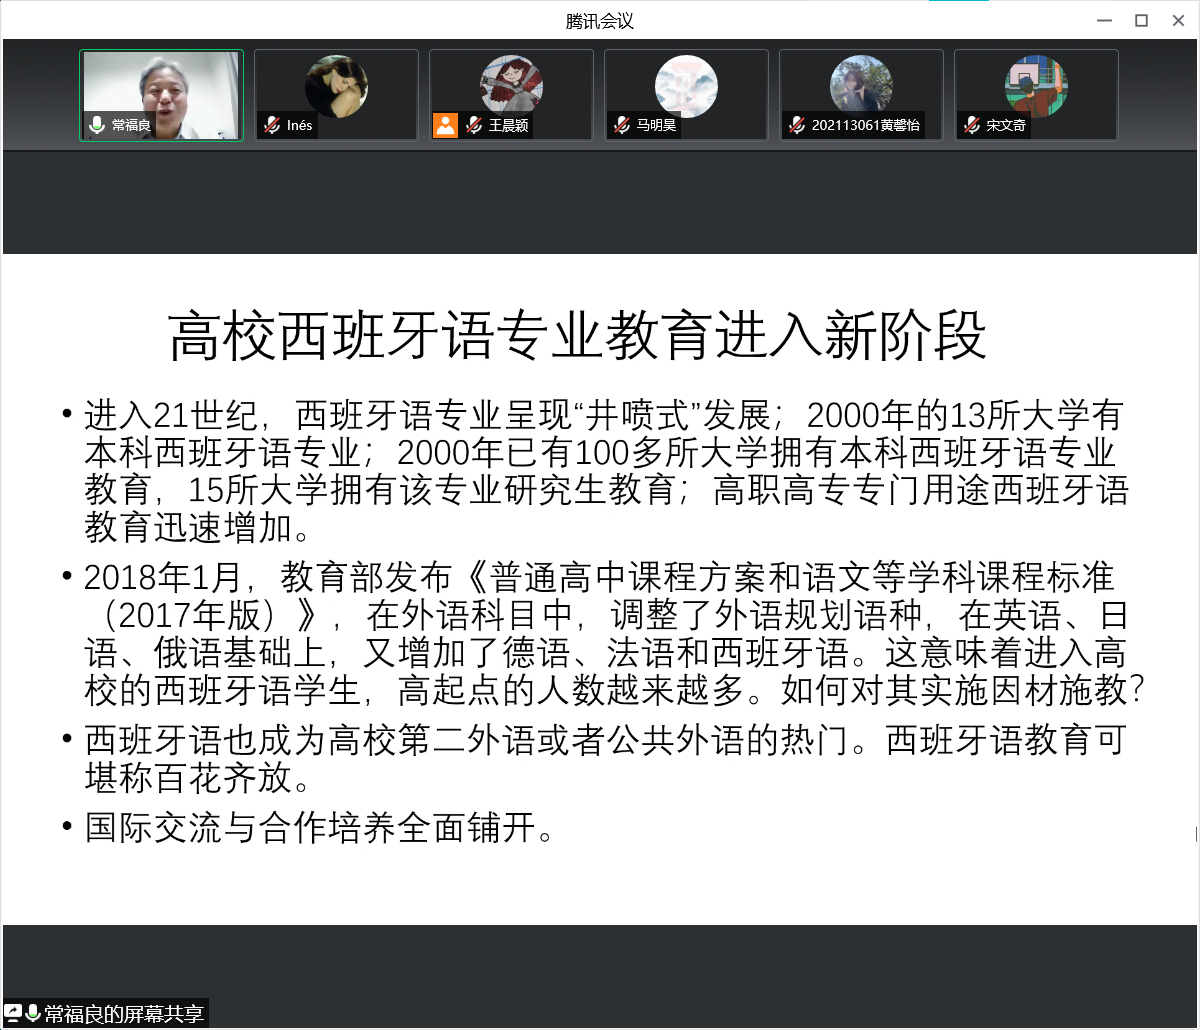Viewport: 1200px width, 1030px height.
Task: Select 王晨颖's avatar tile
Action: click(x=511, y=85)
